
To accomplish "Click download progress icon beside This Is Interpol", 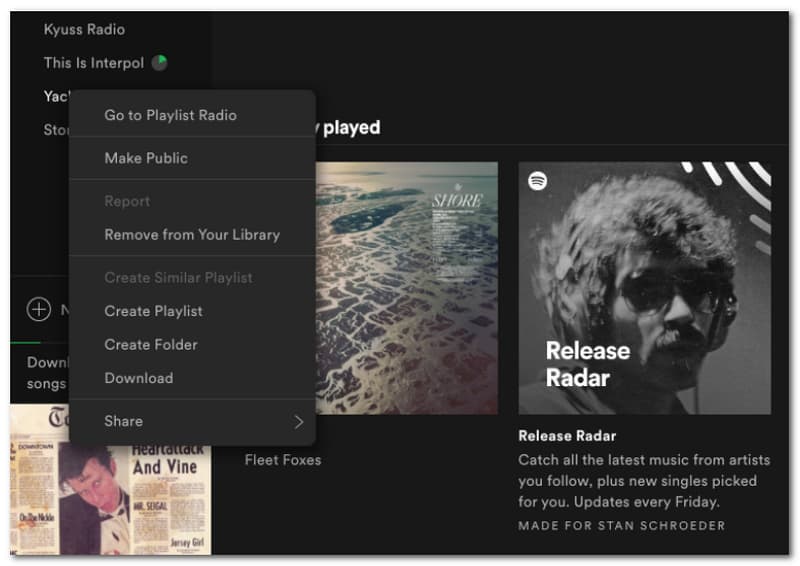I will coord(160,63).
